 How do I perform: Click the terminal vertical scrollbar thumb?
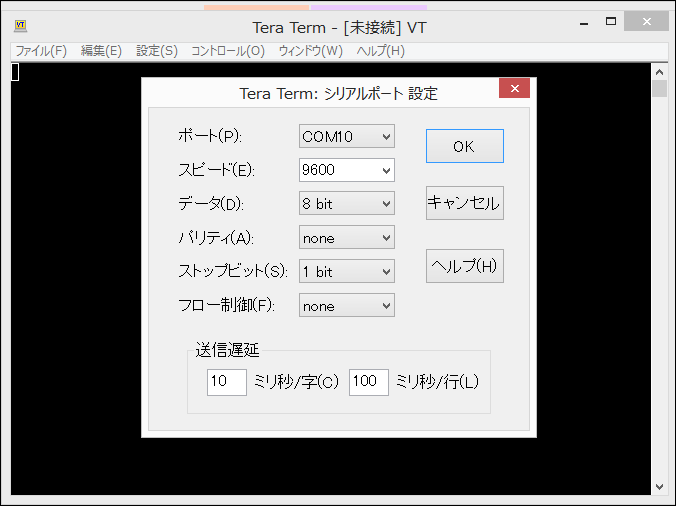[x=659, y=89]
